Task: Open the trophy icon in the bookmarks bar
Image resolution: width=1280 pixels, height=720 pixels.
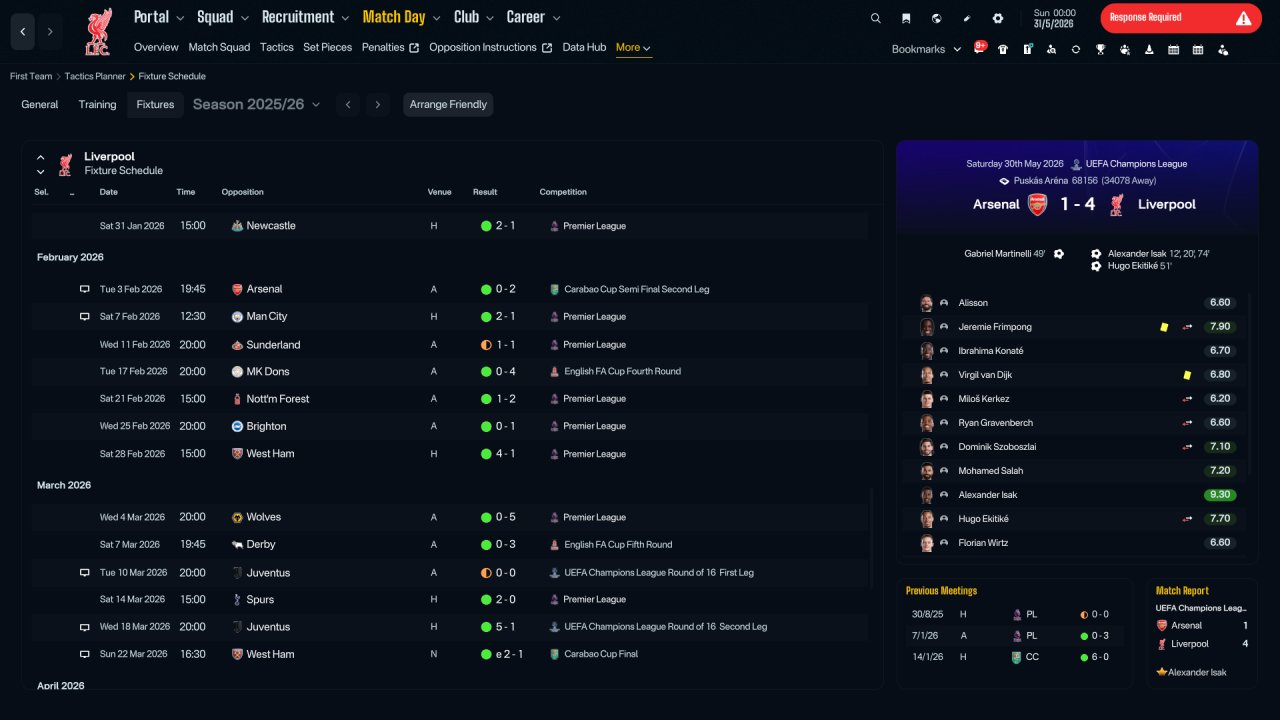Action: click(1100, 49)
